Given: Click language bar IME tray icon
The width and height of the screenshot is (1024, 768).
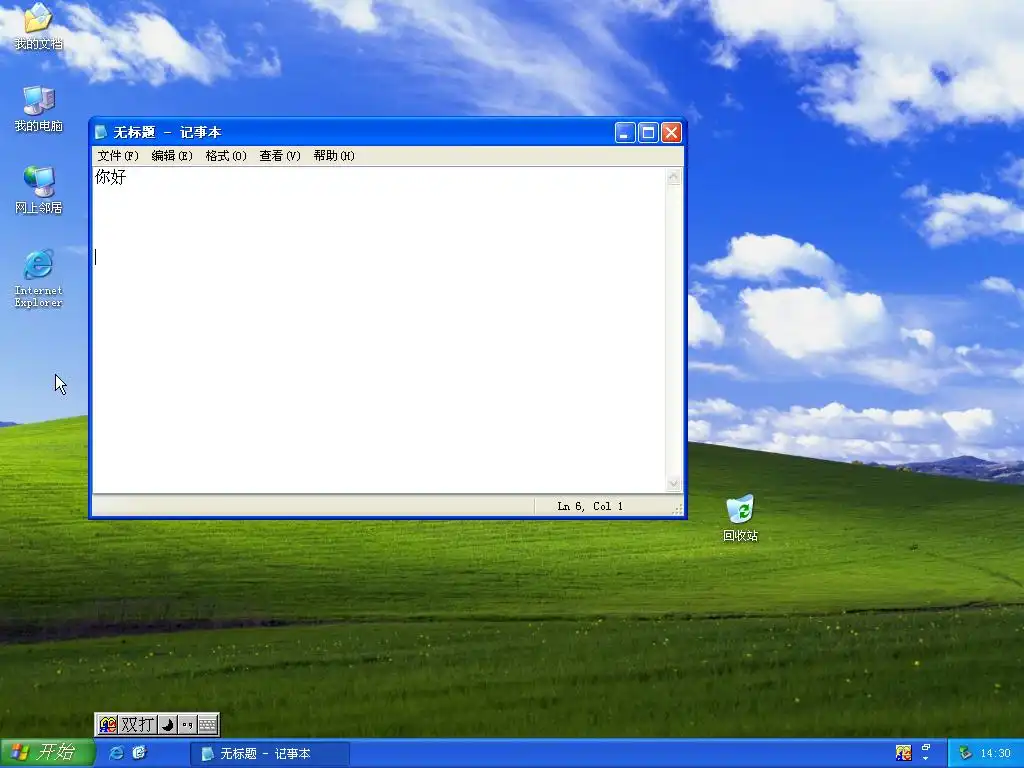Looking at the screenshot, I should (903, 753).
